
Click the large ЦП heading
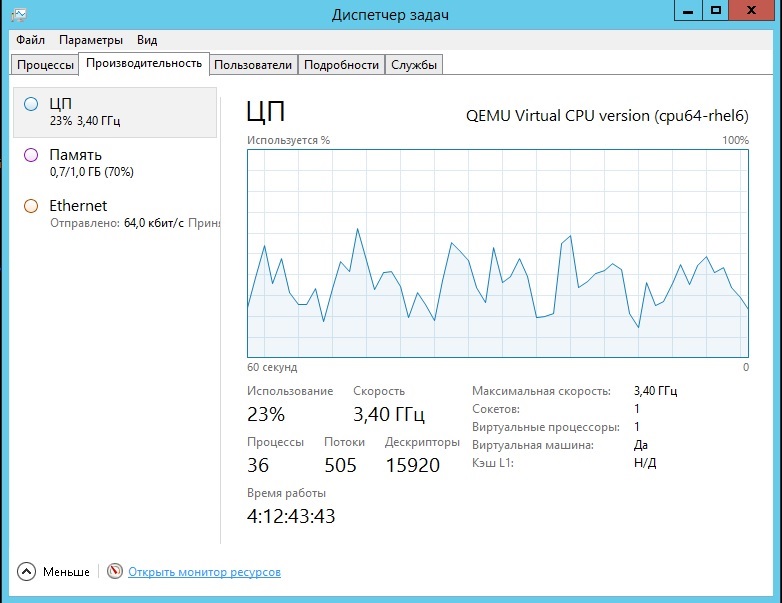tap(266, 112)
